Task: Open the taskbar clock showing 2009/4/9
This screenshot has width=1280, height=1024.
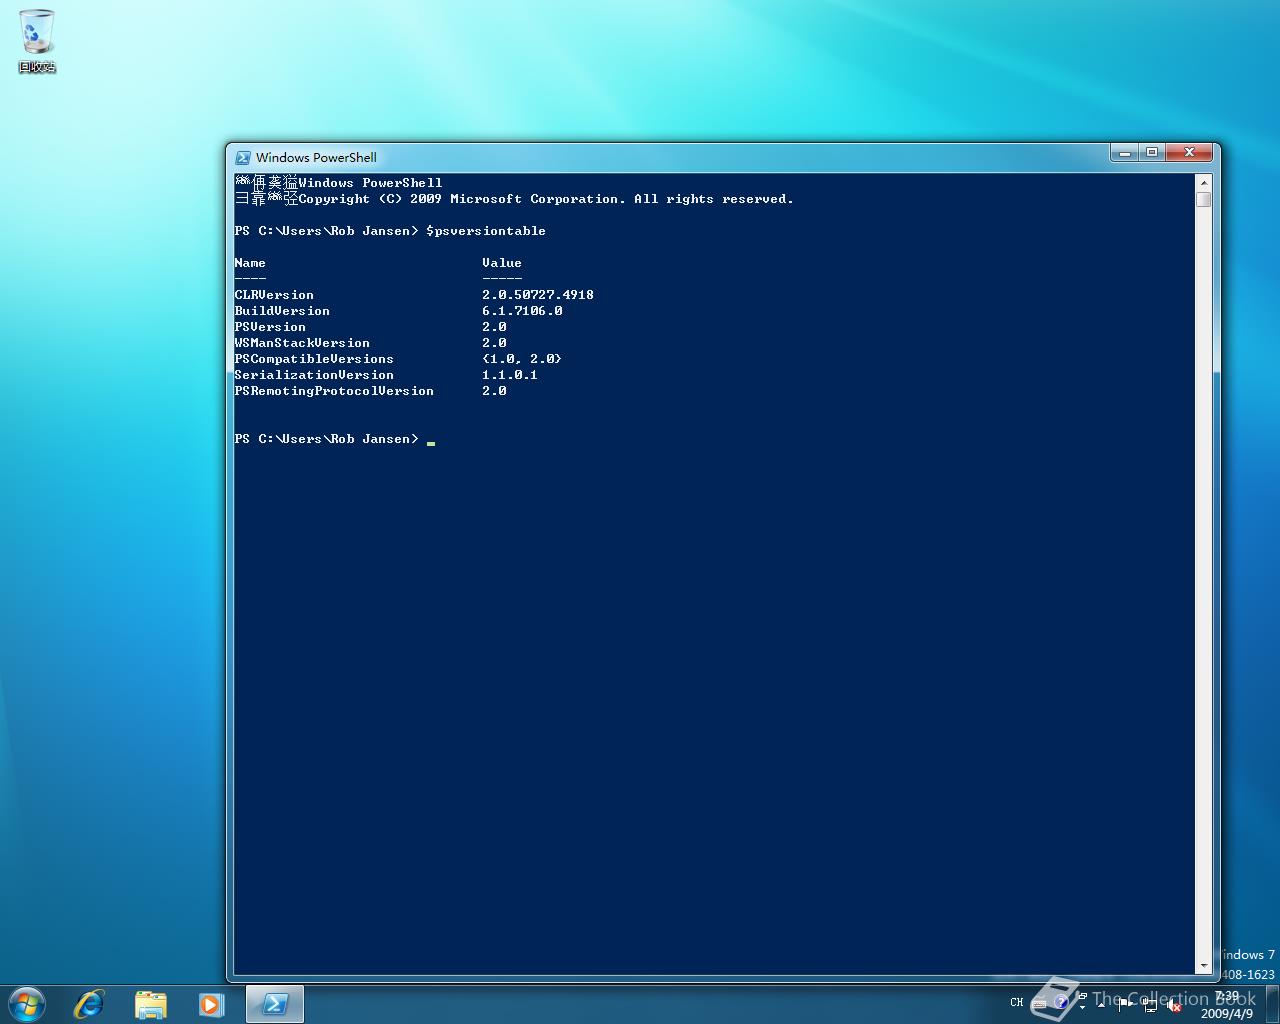Action: click(x=1227, y=1005)
